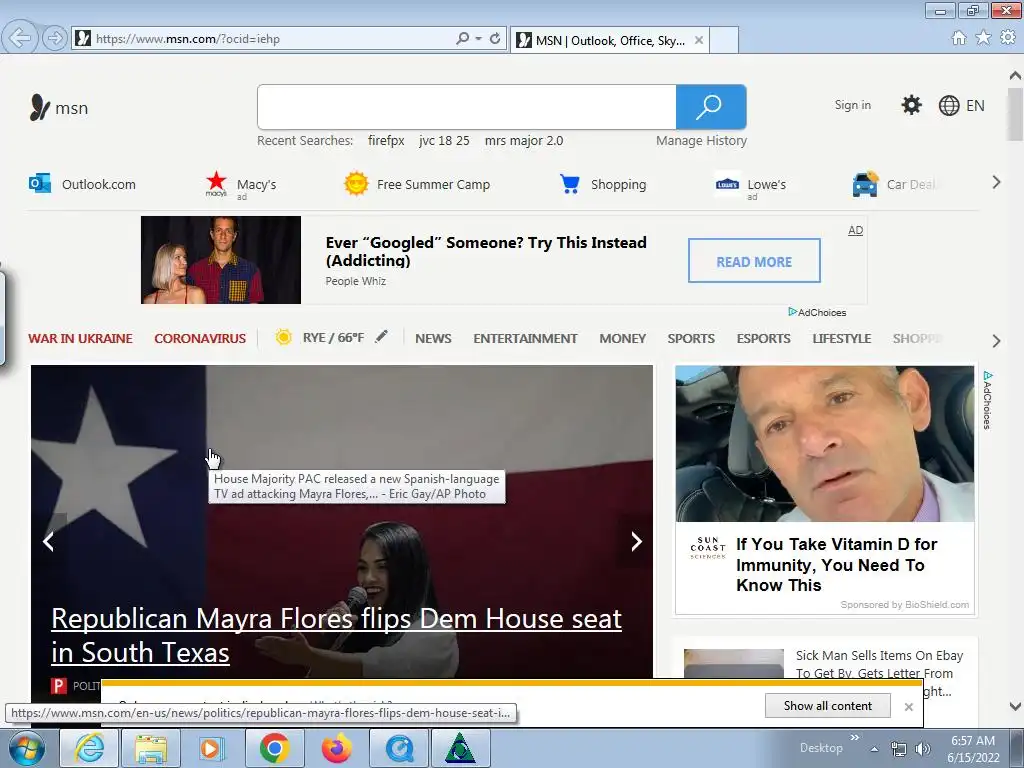This screenshot has height=768, width=1024.
Task: Open the ESPORTS navigation item
Action: coord(763,338)
